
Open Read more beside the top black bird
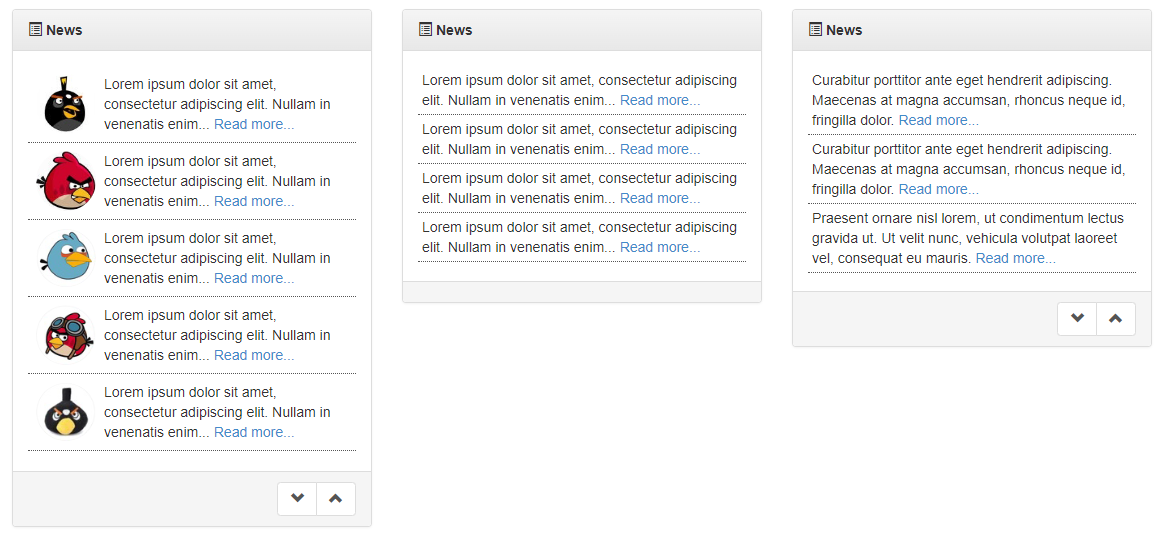(x=254, y=125)
